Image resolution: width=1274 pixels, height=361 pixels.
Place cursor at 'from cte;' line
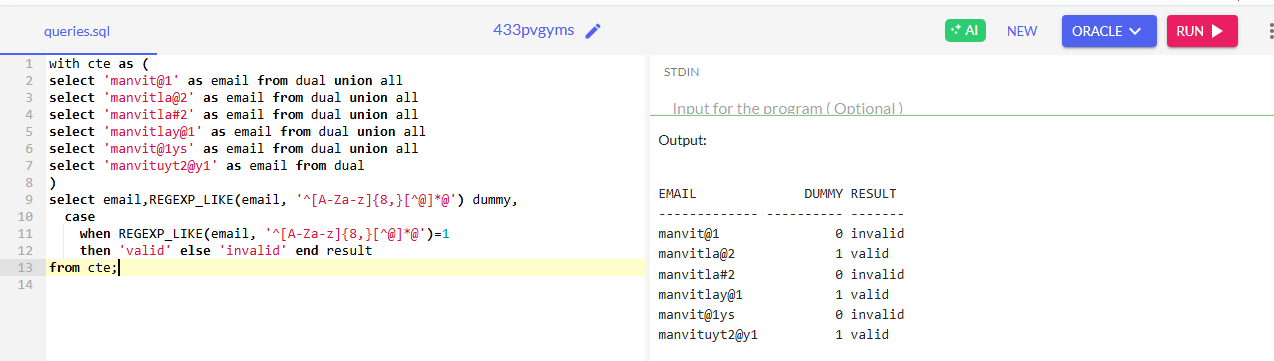point(83,268)
